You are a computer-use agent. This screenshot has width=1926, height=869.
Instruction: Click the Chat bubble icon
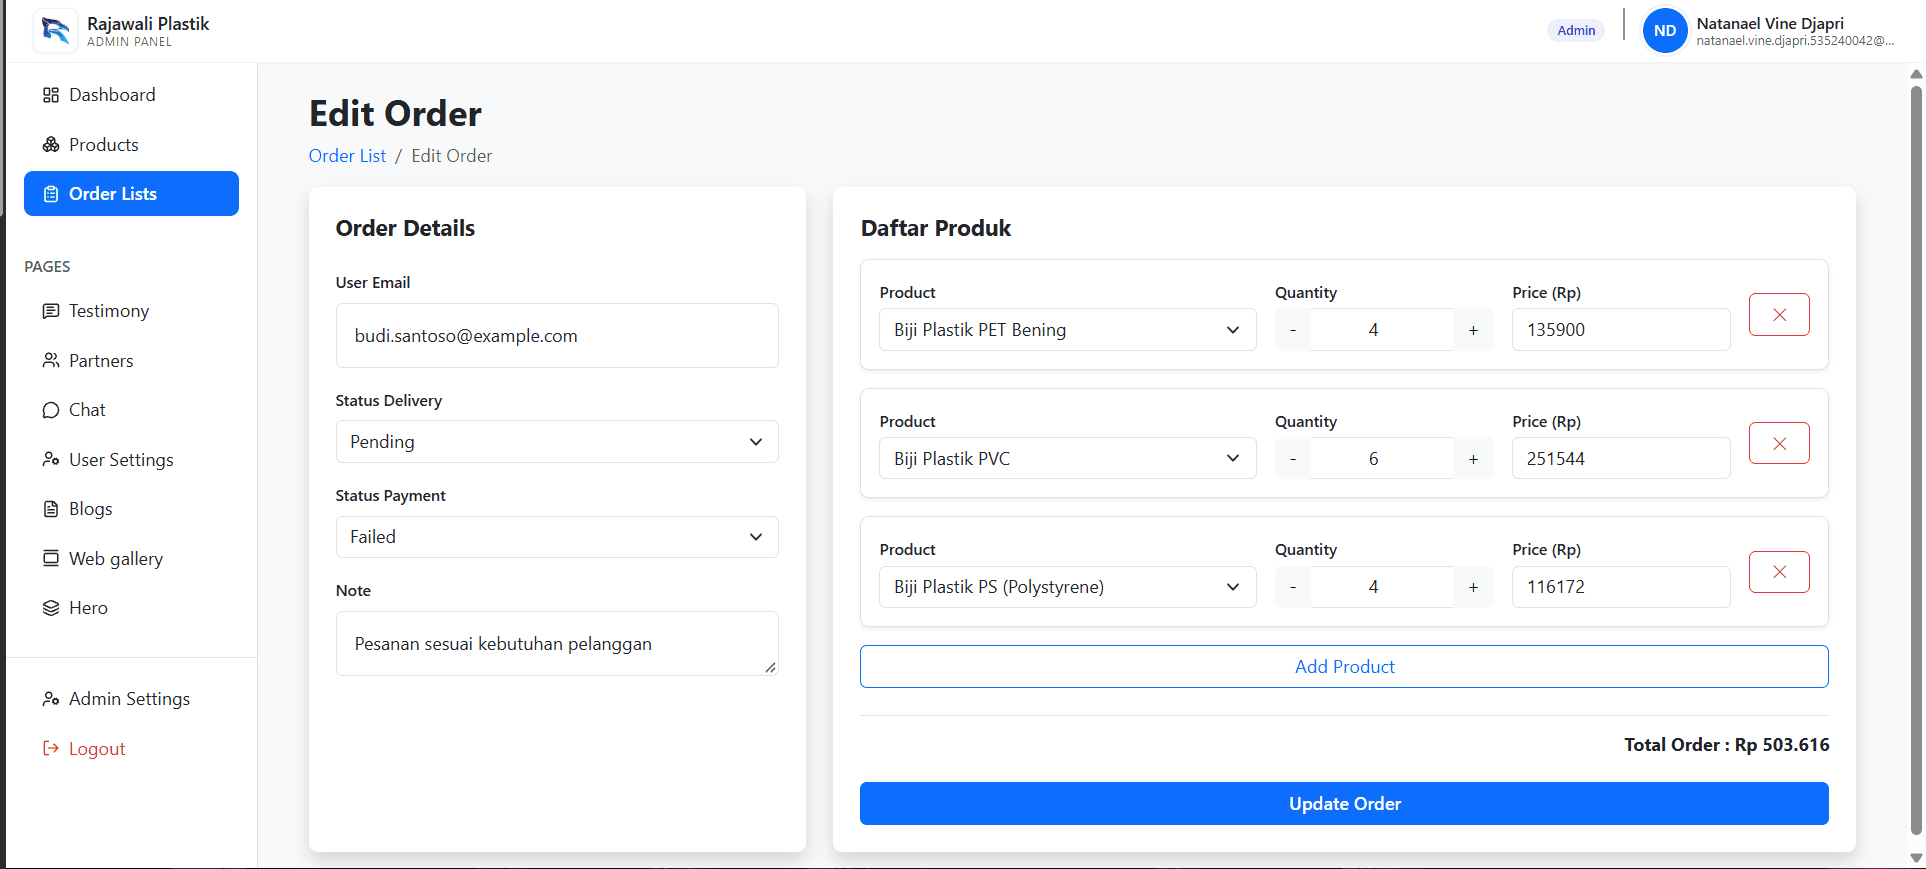click(51, 410)
